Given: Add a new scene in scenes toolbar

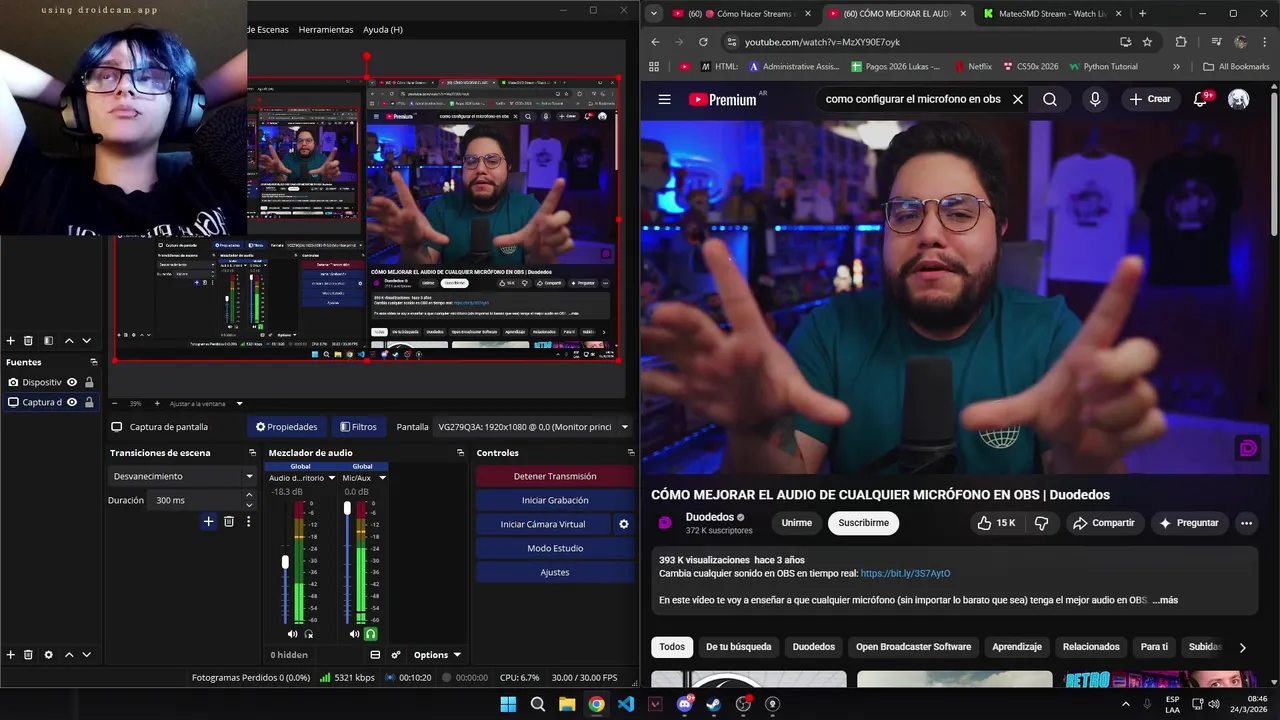Looking at the screenshot, I should pos(11,341).
